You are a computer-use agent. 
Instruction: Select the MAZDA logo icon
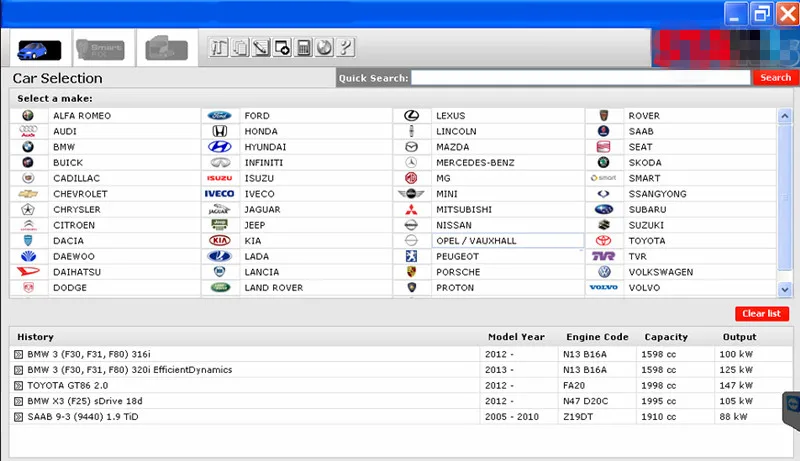411,147
